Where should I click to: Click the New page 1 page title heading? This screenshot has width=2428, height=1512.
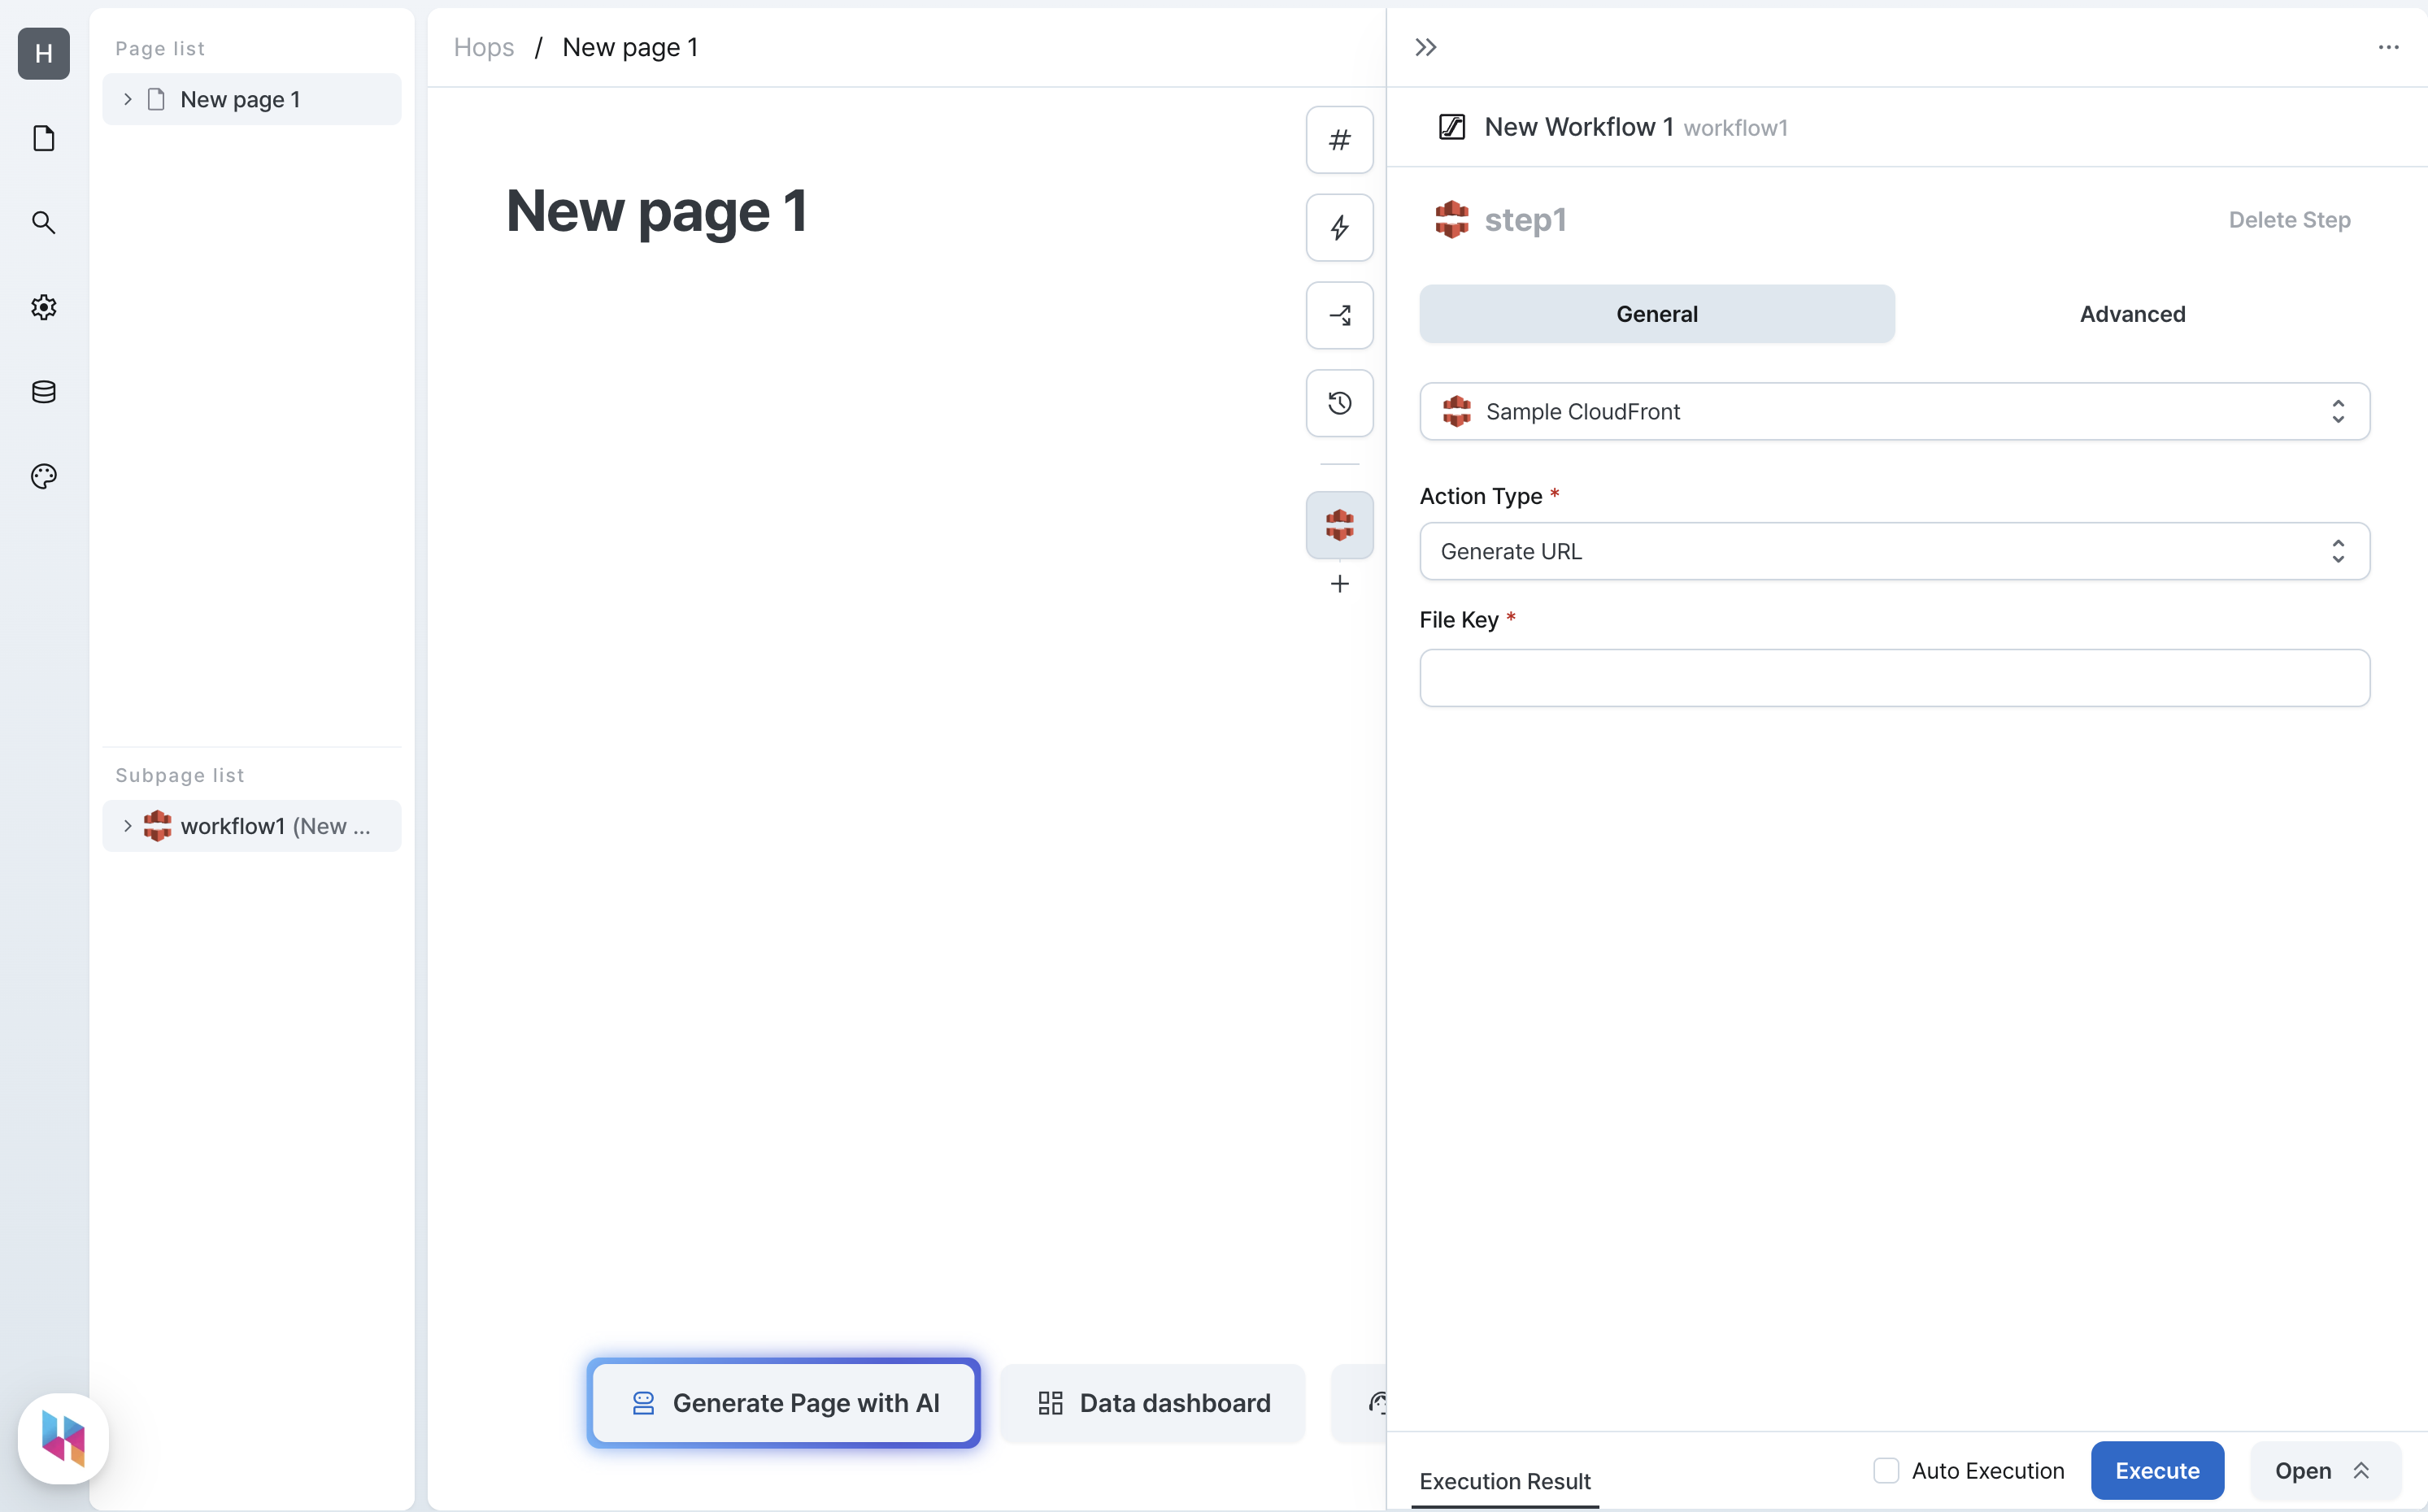tap(656, 211)
